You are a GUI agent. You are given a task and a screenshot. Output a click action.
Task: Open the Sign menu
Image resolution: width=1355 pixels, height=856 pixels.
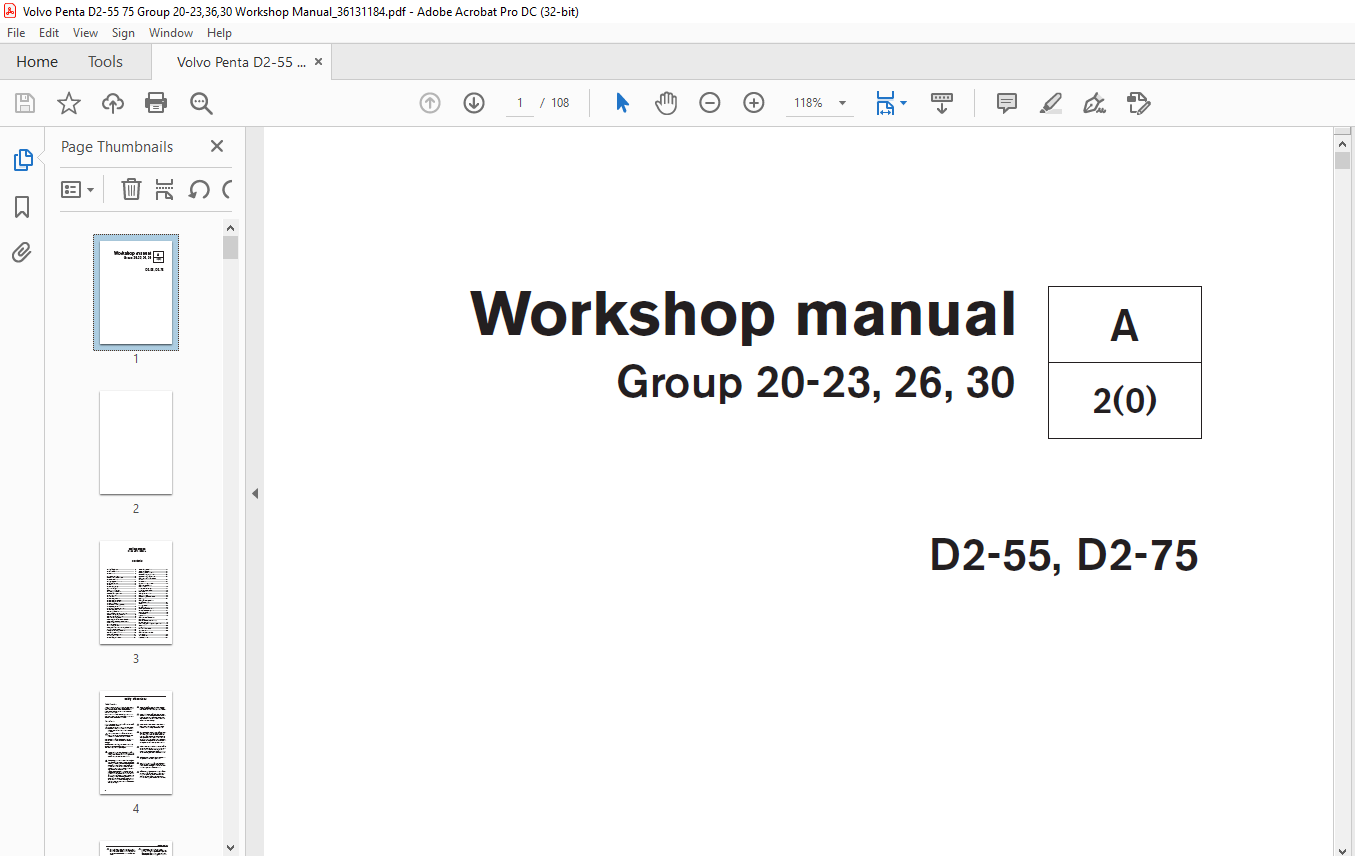(124, 33)
